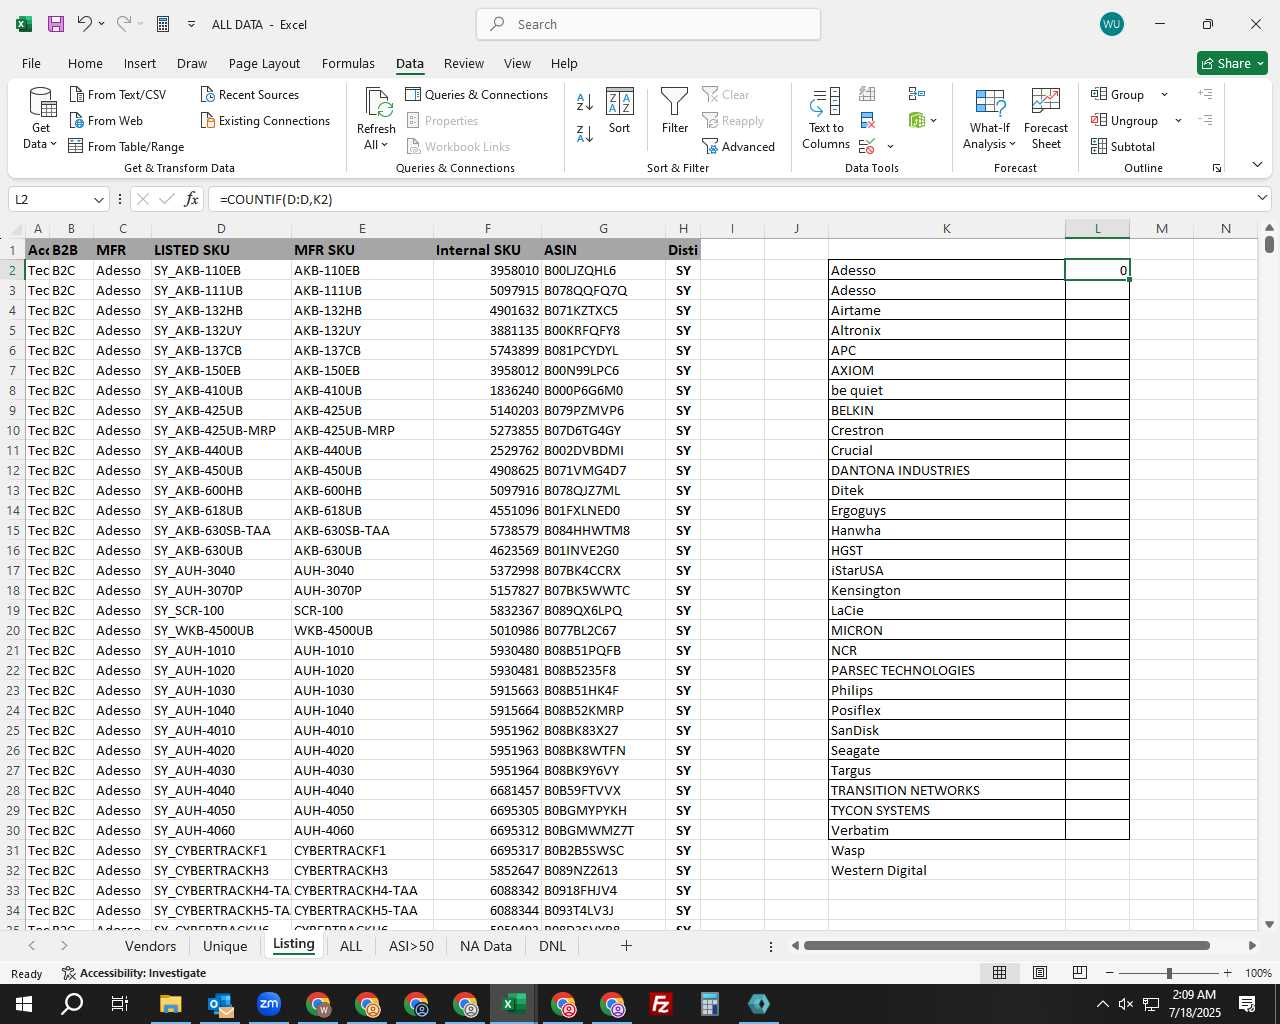
Task: Open the Outline dialog launcher
Action: [x=1217, y=168]
